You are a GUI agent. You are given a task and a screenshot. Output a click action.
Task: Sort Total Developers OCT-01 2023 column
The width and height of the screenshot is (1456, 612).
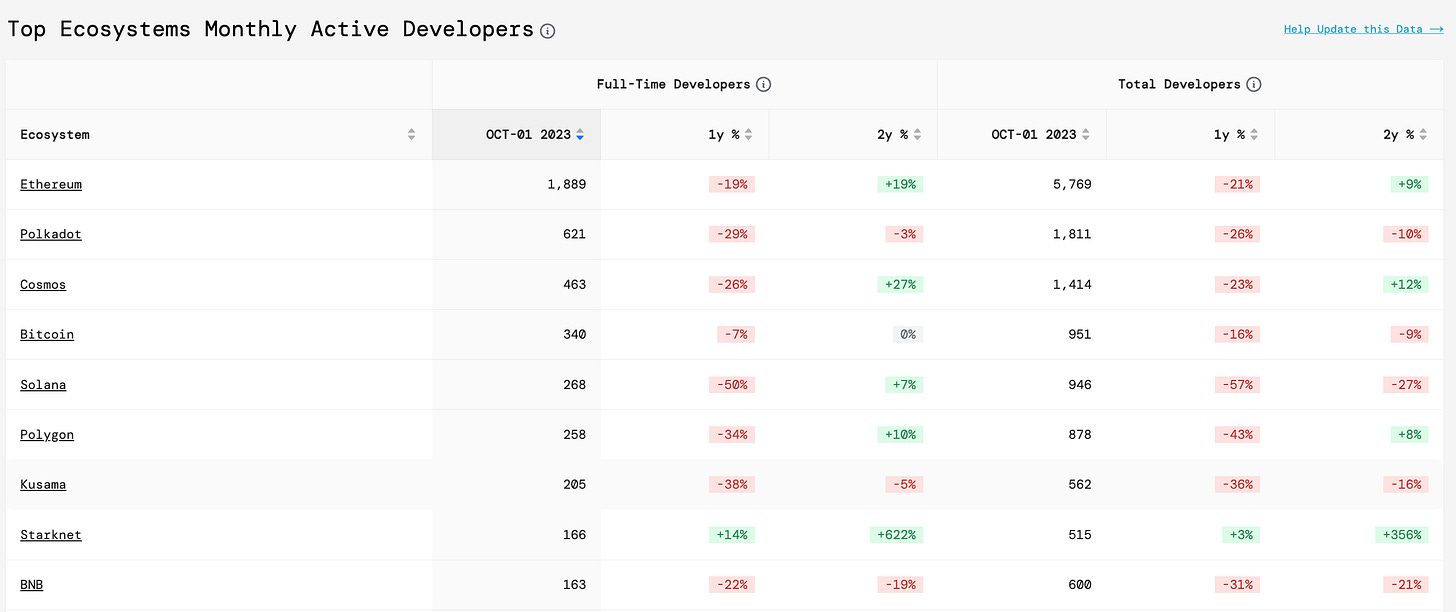[1086, 135]
